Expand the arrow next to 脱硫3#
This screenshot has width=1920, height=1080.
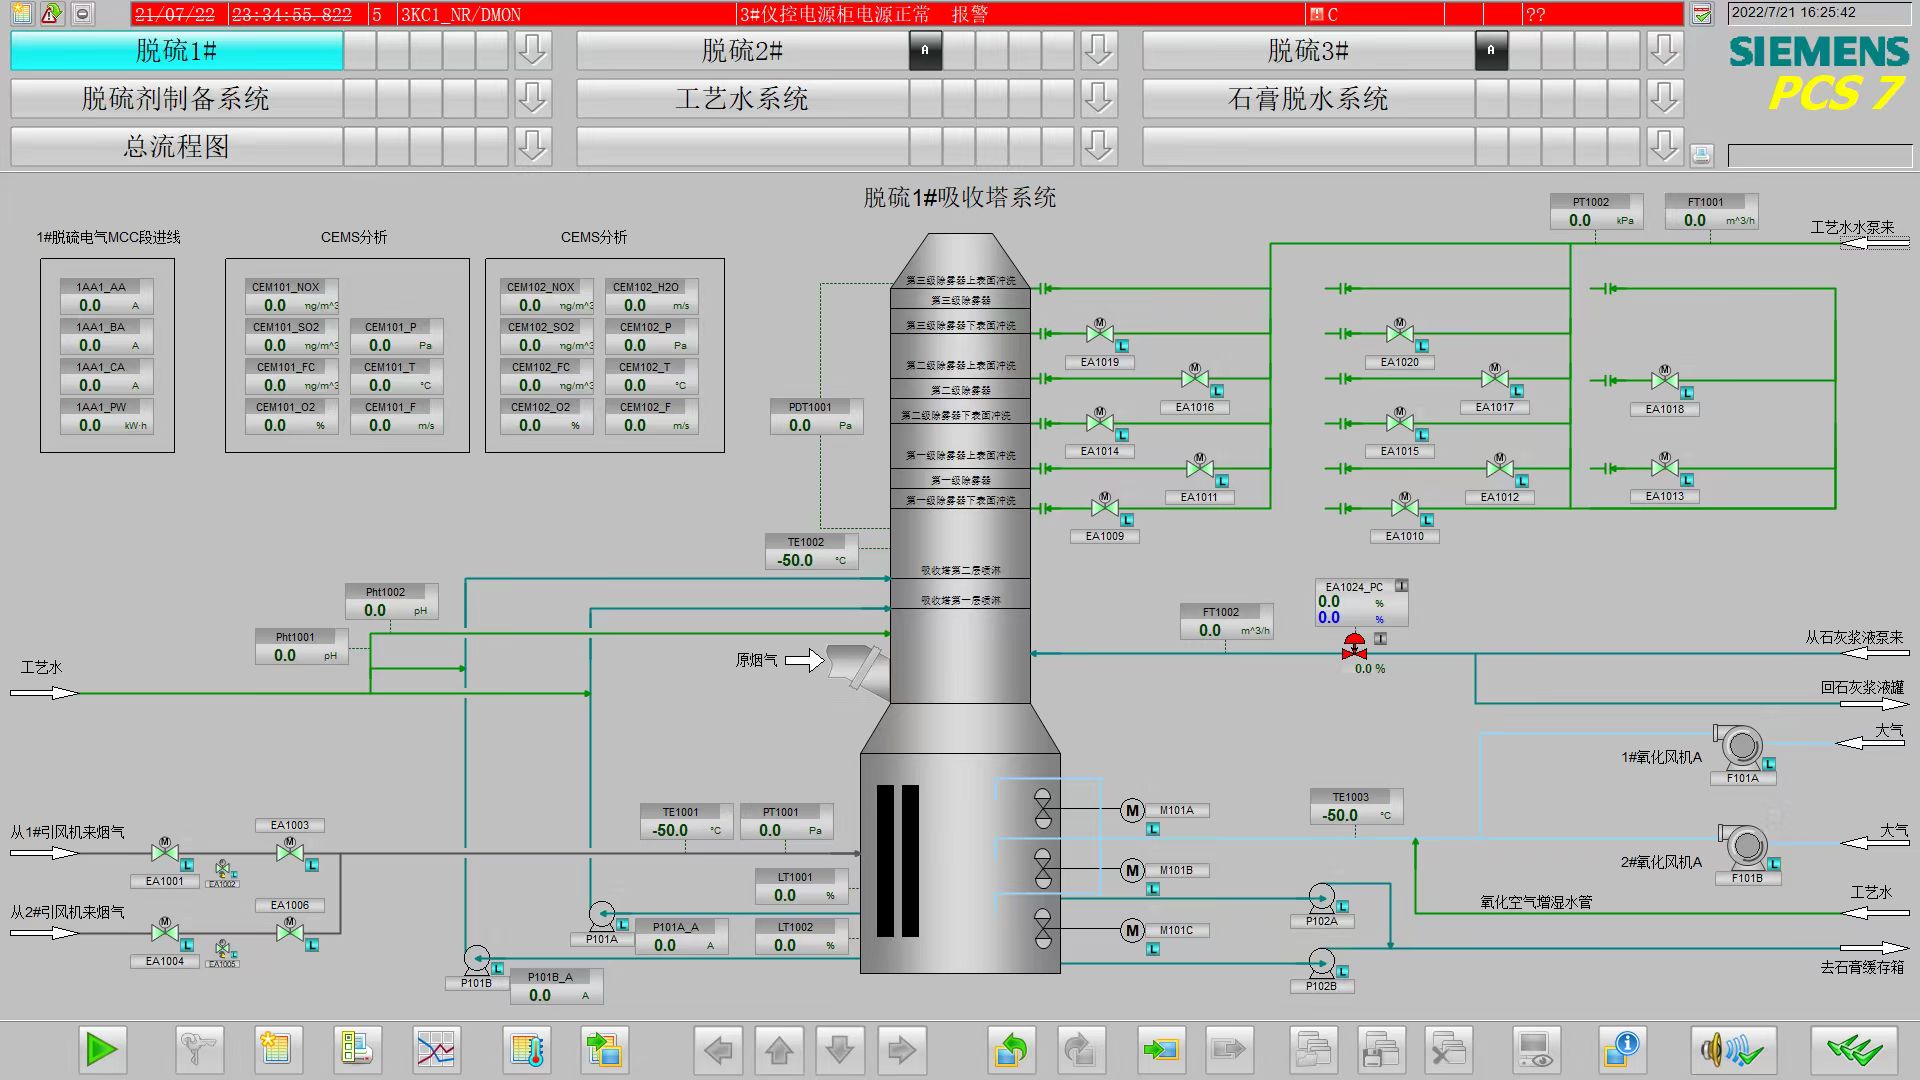[1665, 50]
